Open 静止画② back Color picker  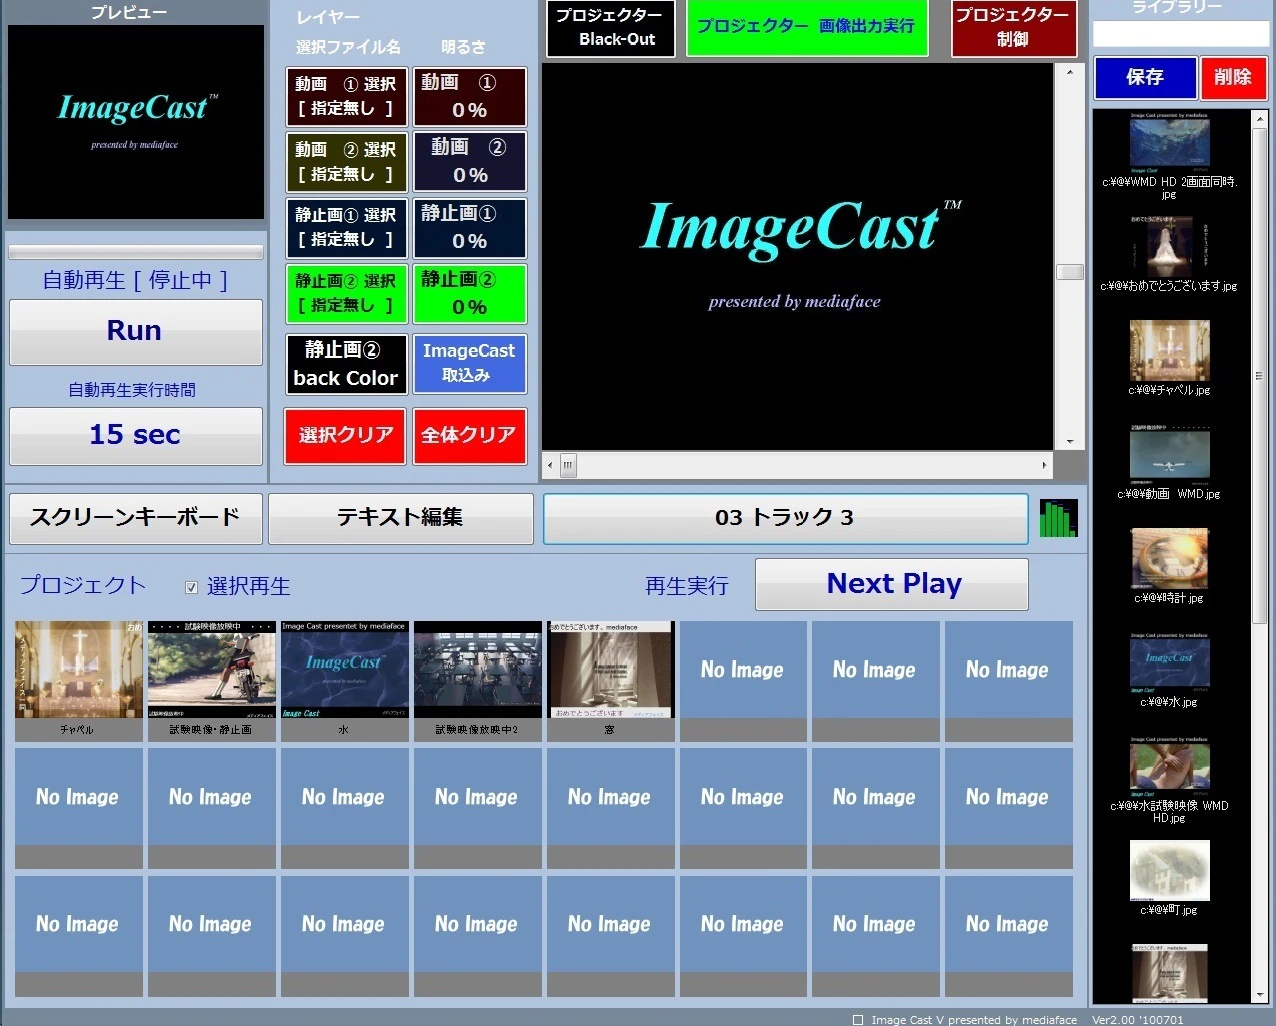coord(346,364)
